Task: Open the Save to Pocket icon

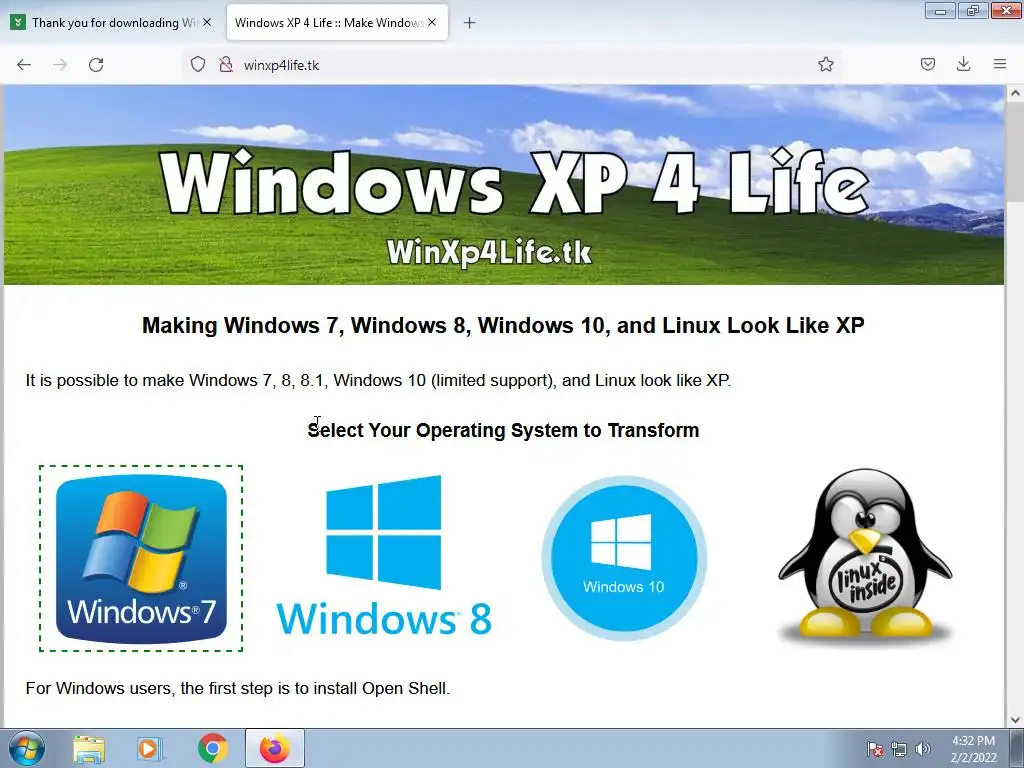Action: [x=927, y=64]
